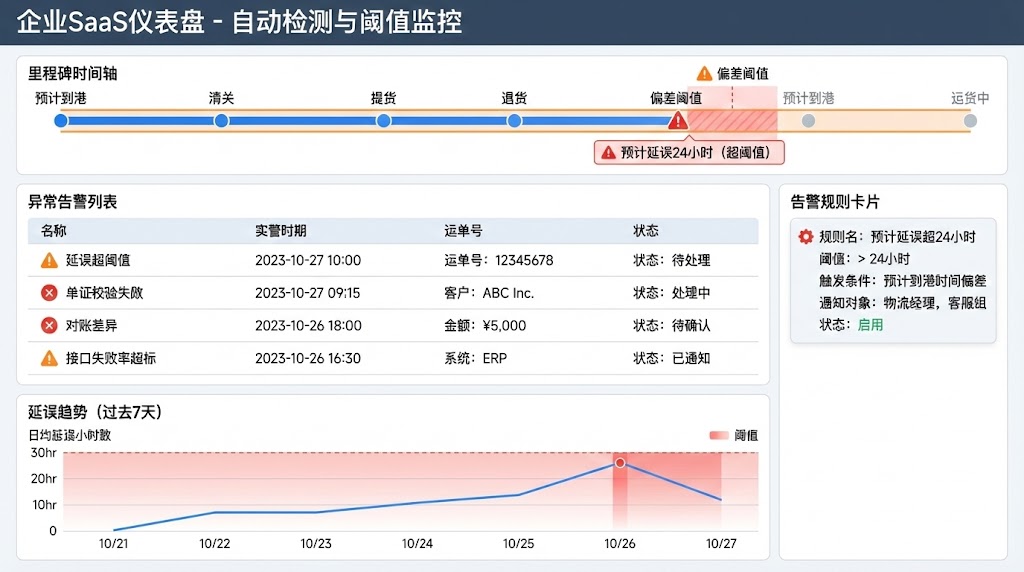Select the 退货 milestone dot on the timeline

point(514,121)
